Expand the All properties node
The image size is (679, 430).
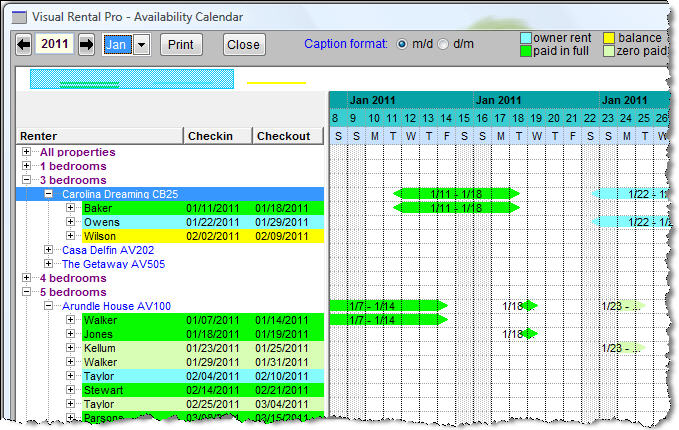click(26, 152)
